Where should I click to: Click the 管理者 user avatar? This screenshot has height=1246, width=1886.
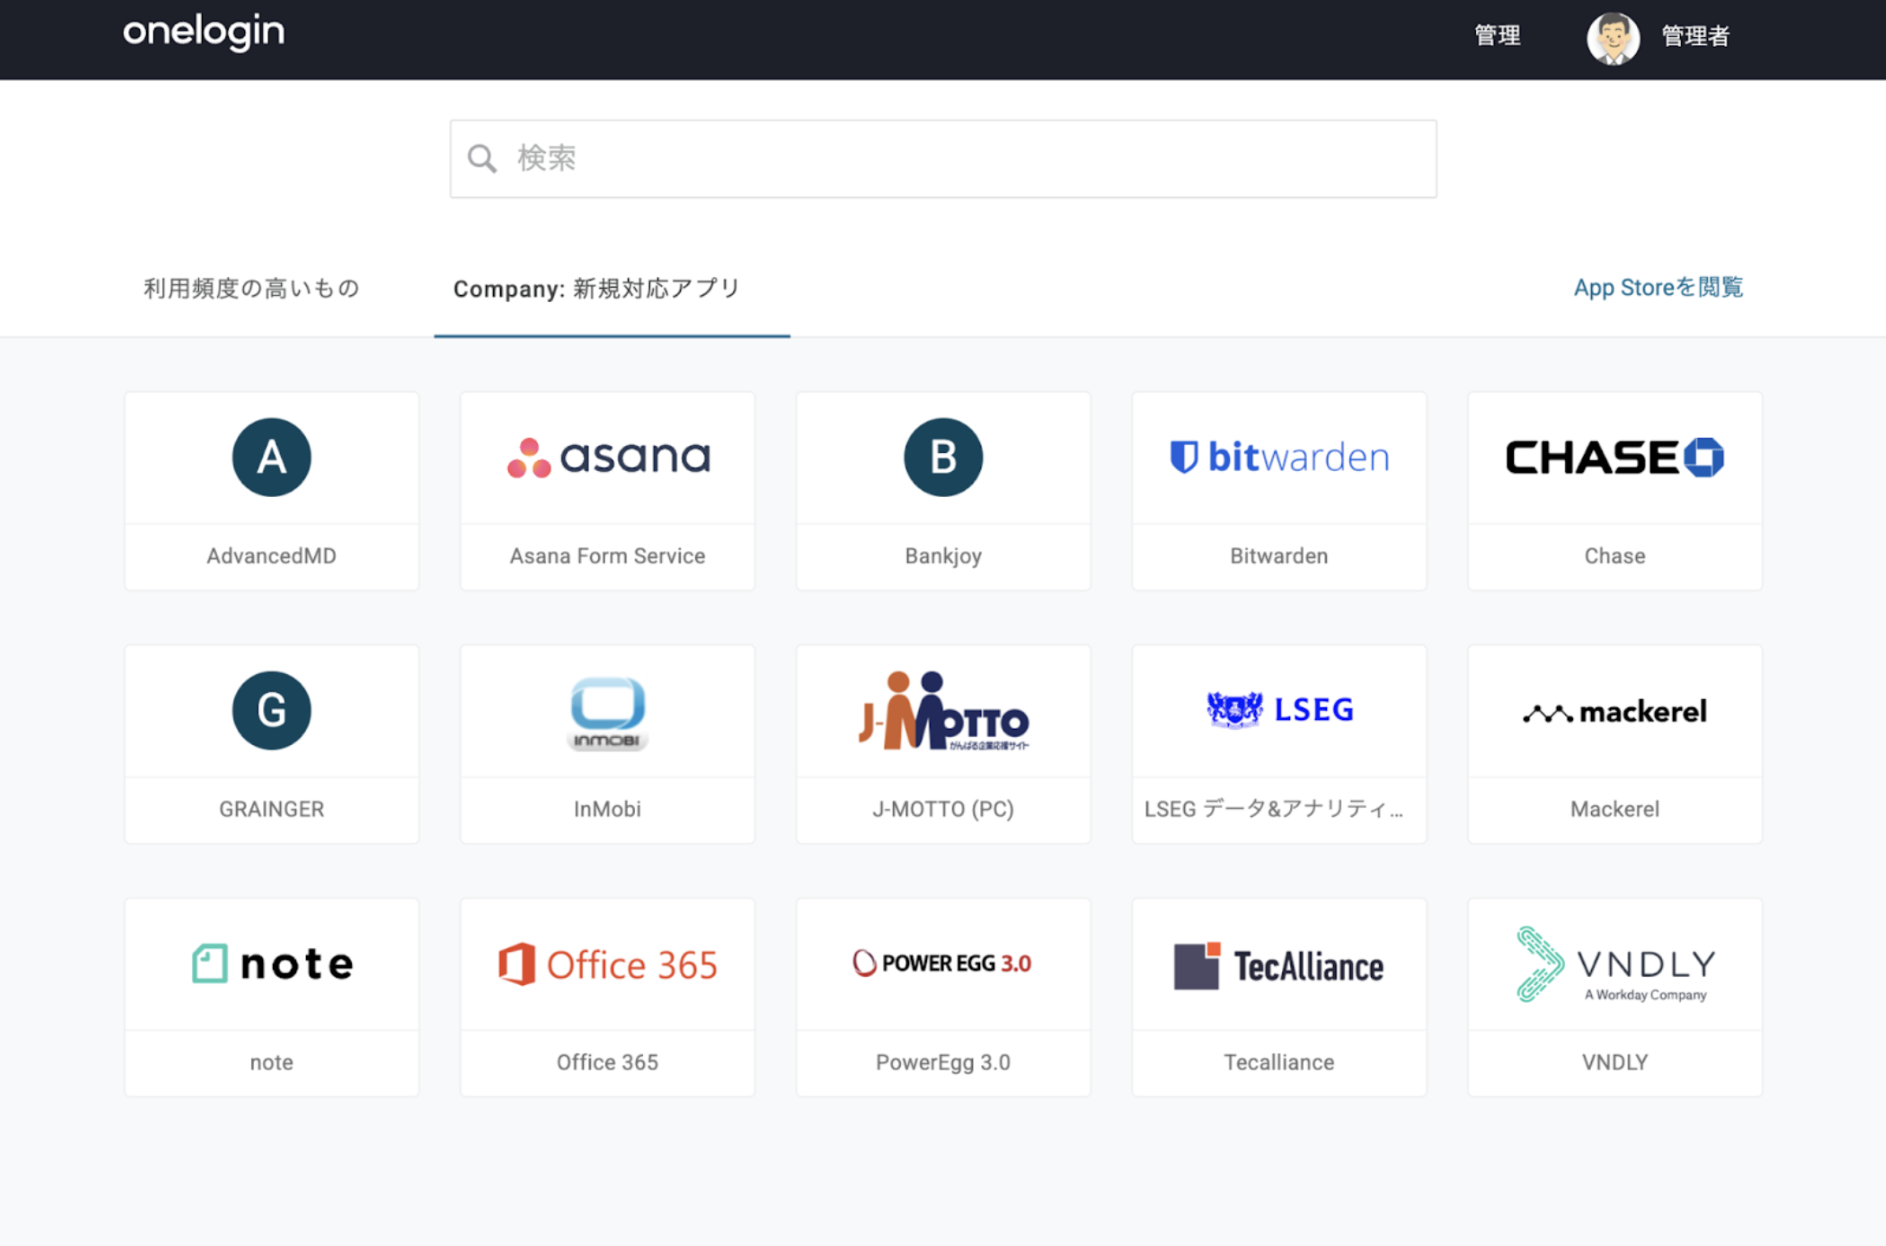click(1612, 38)
